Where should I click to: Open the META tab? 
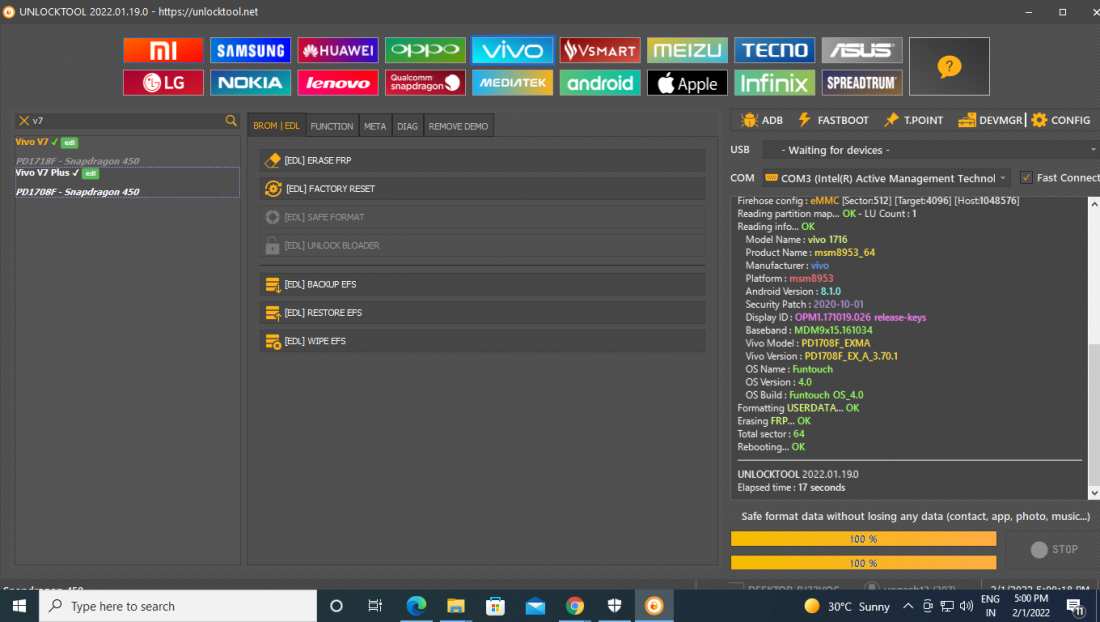pyautogui.click(x=375, y=126)
